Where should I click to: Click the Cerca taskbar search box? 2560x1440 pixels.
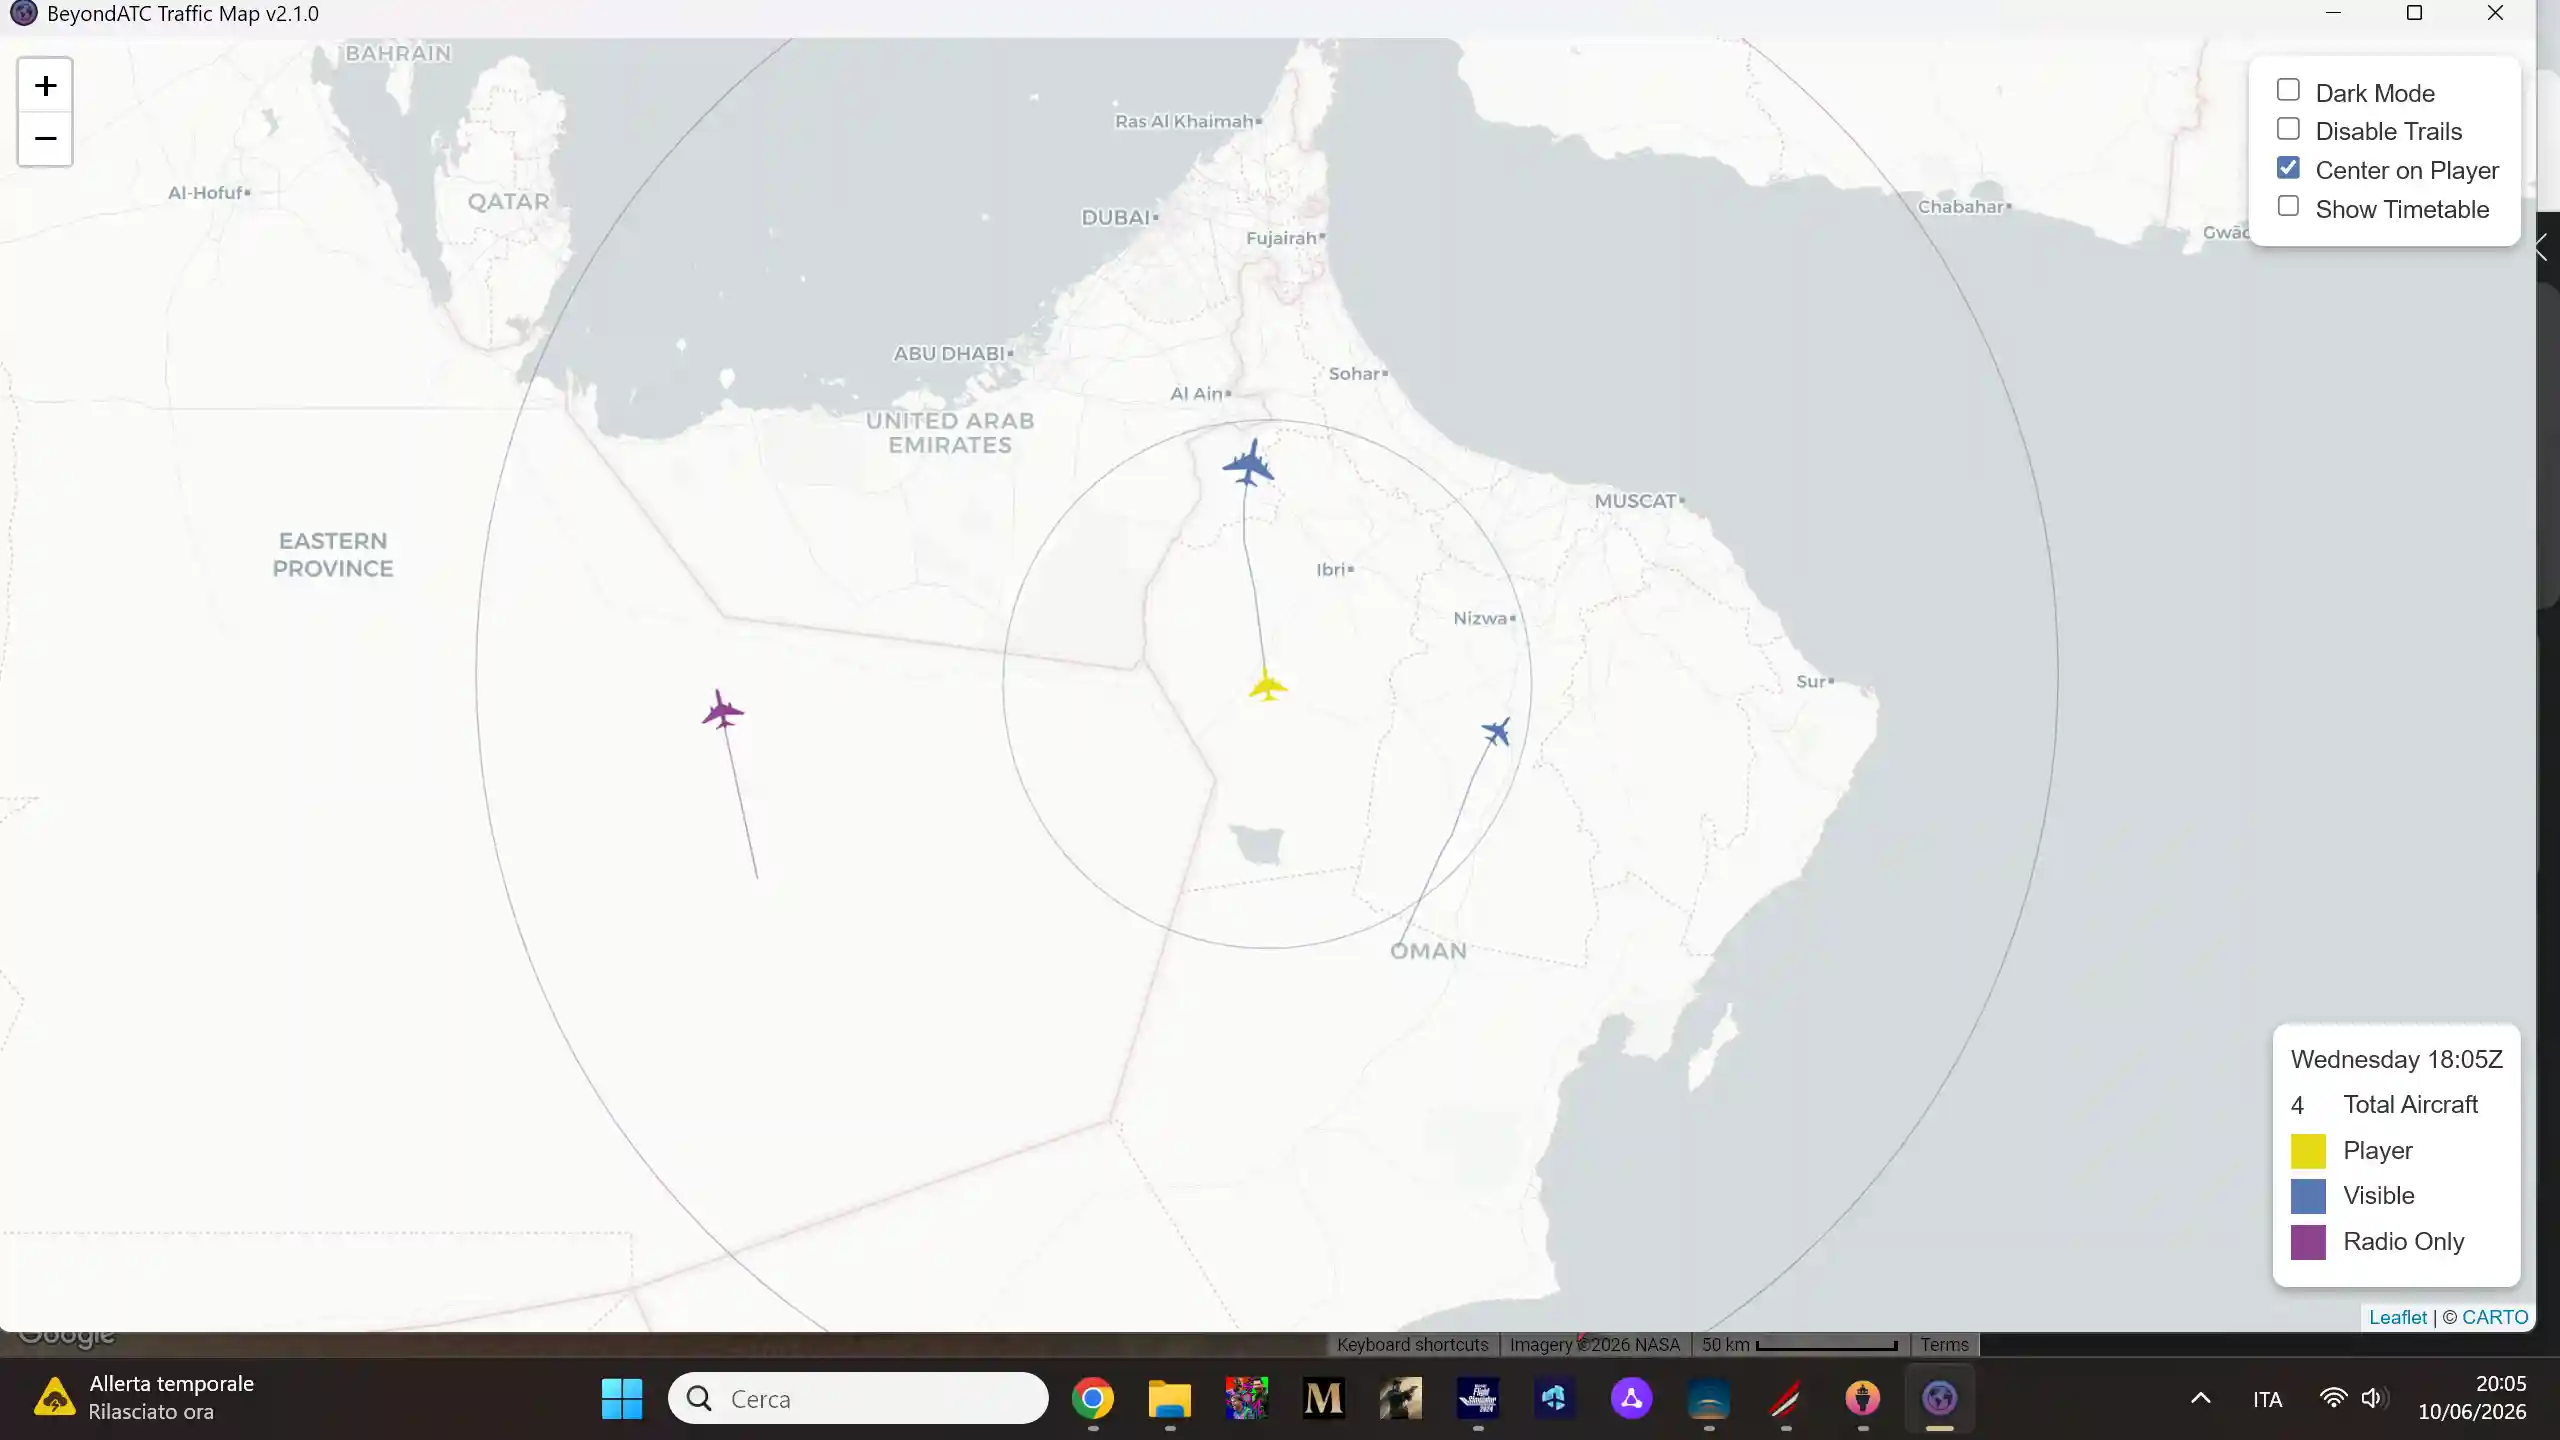coord(858,1398)
